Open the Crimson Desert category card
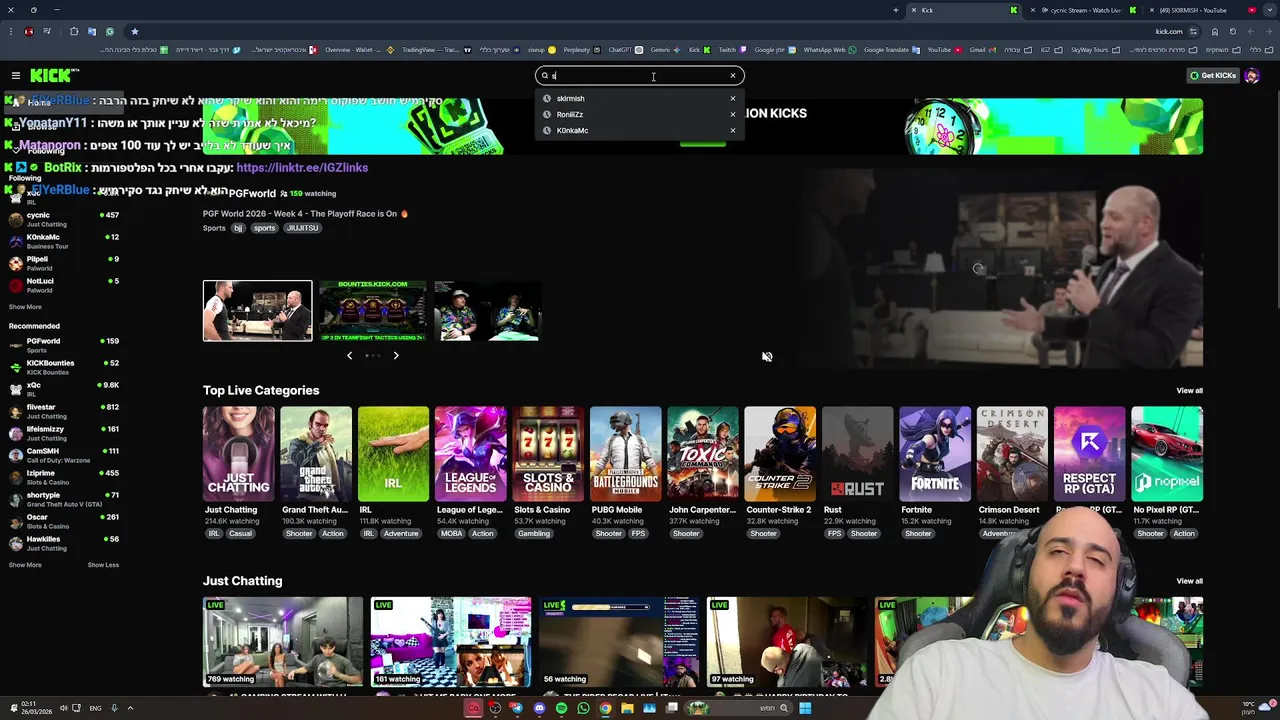The image size is (1280, 720). 1012,453
